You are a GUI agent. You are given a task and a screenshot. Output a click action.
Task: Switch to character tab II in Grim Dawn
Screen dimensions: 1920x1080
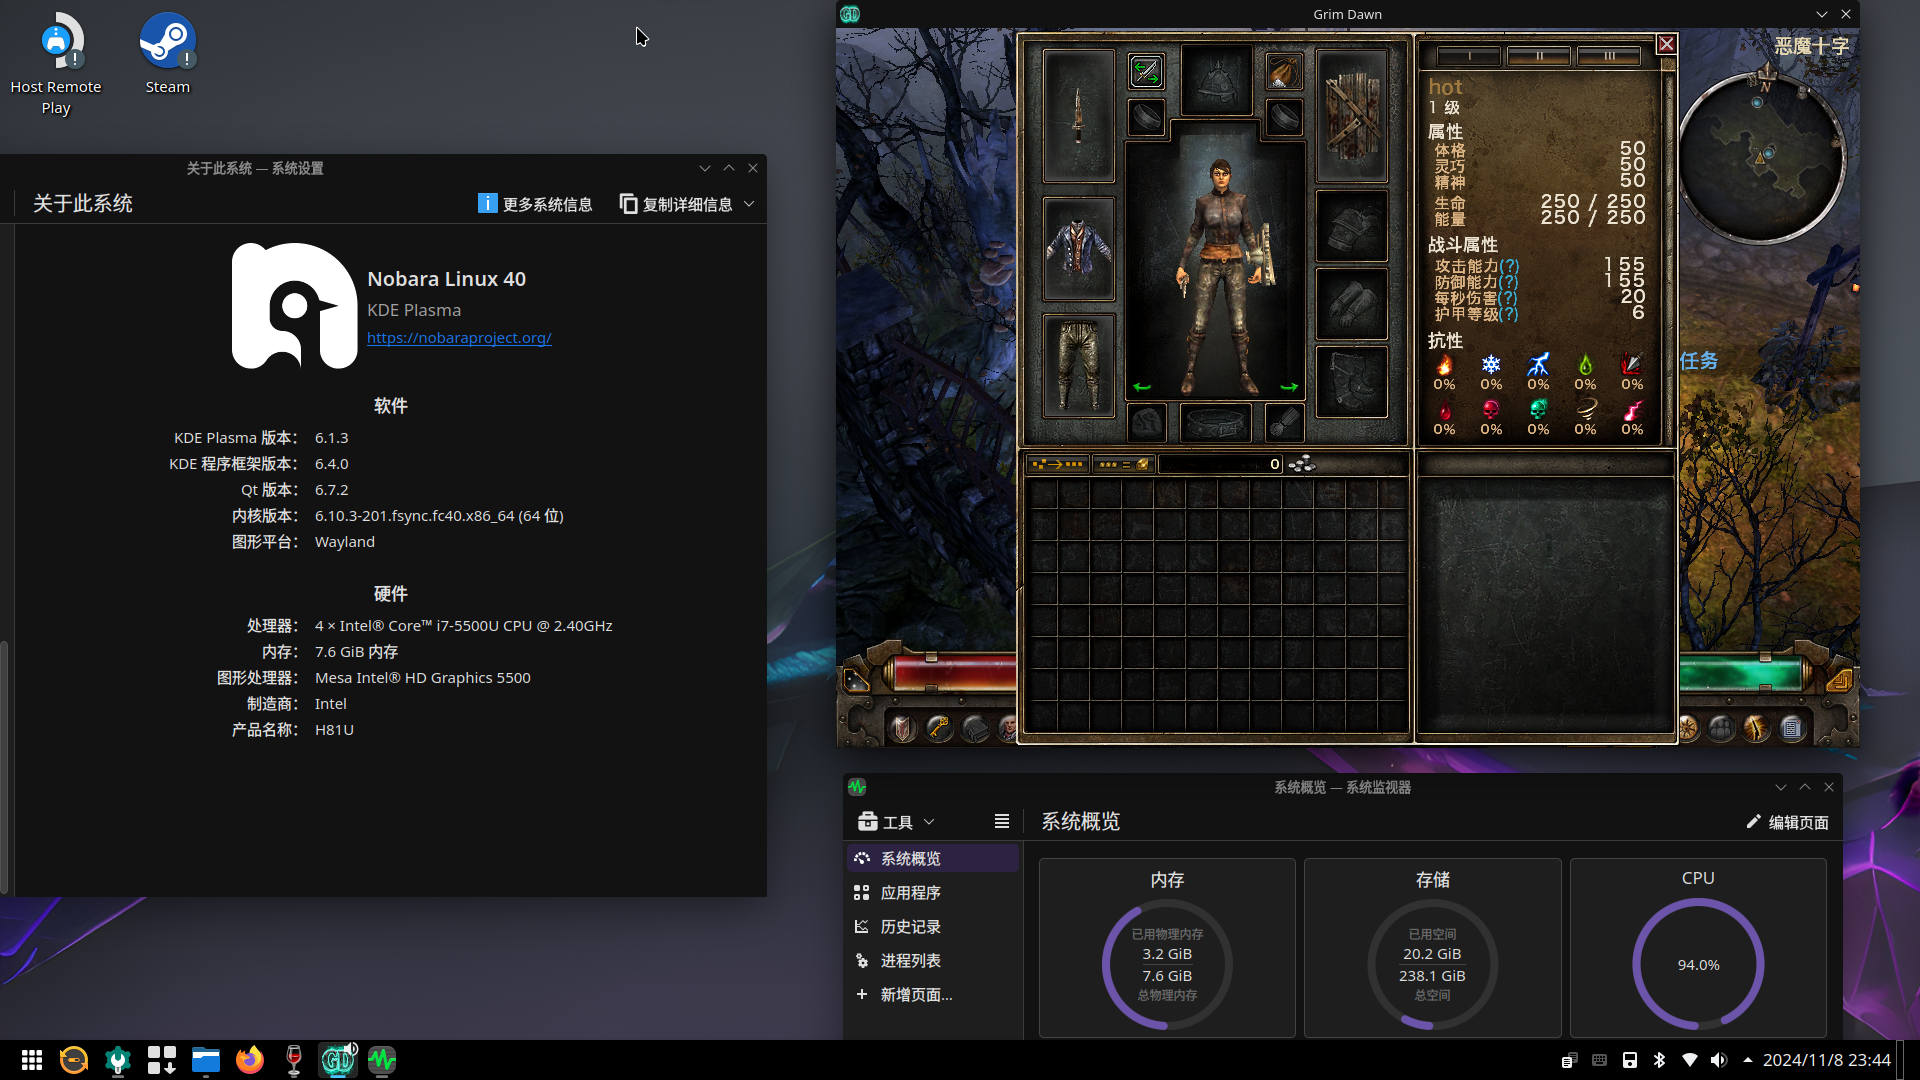pos(1539,56)
